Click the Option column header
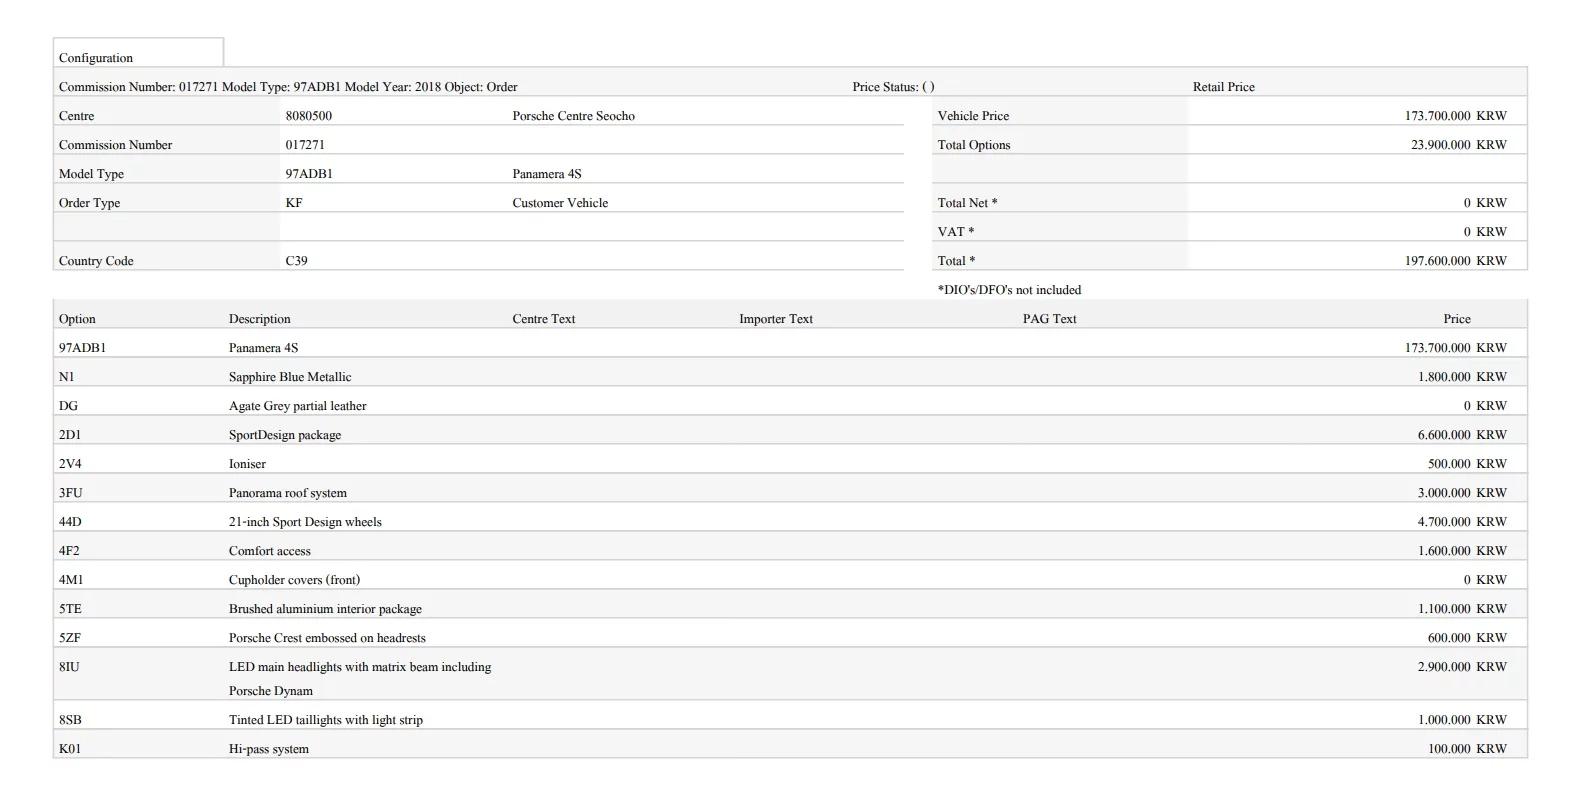 [x=77, y=319]
